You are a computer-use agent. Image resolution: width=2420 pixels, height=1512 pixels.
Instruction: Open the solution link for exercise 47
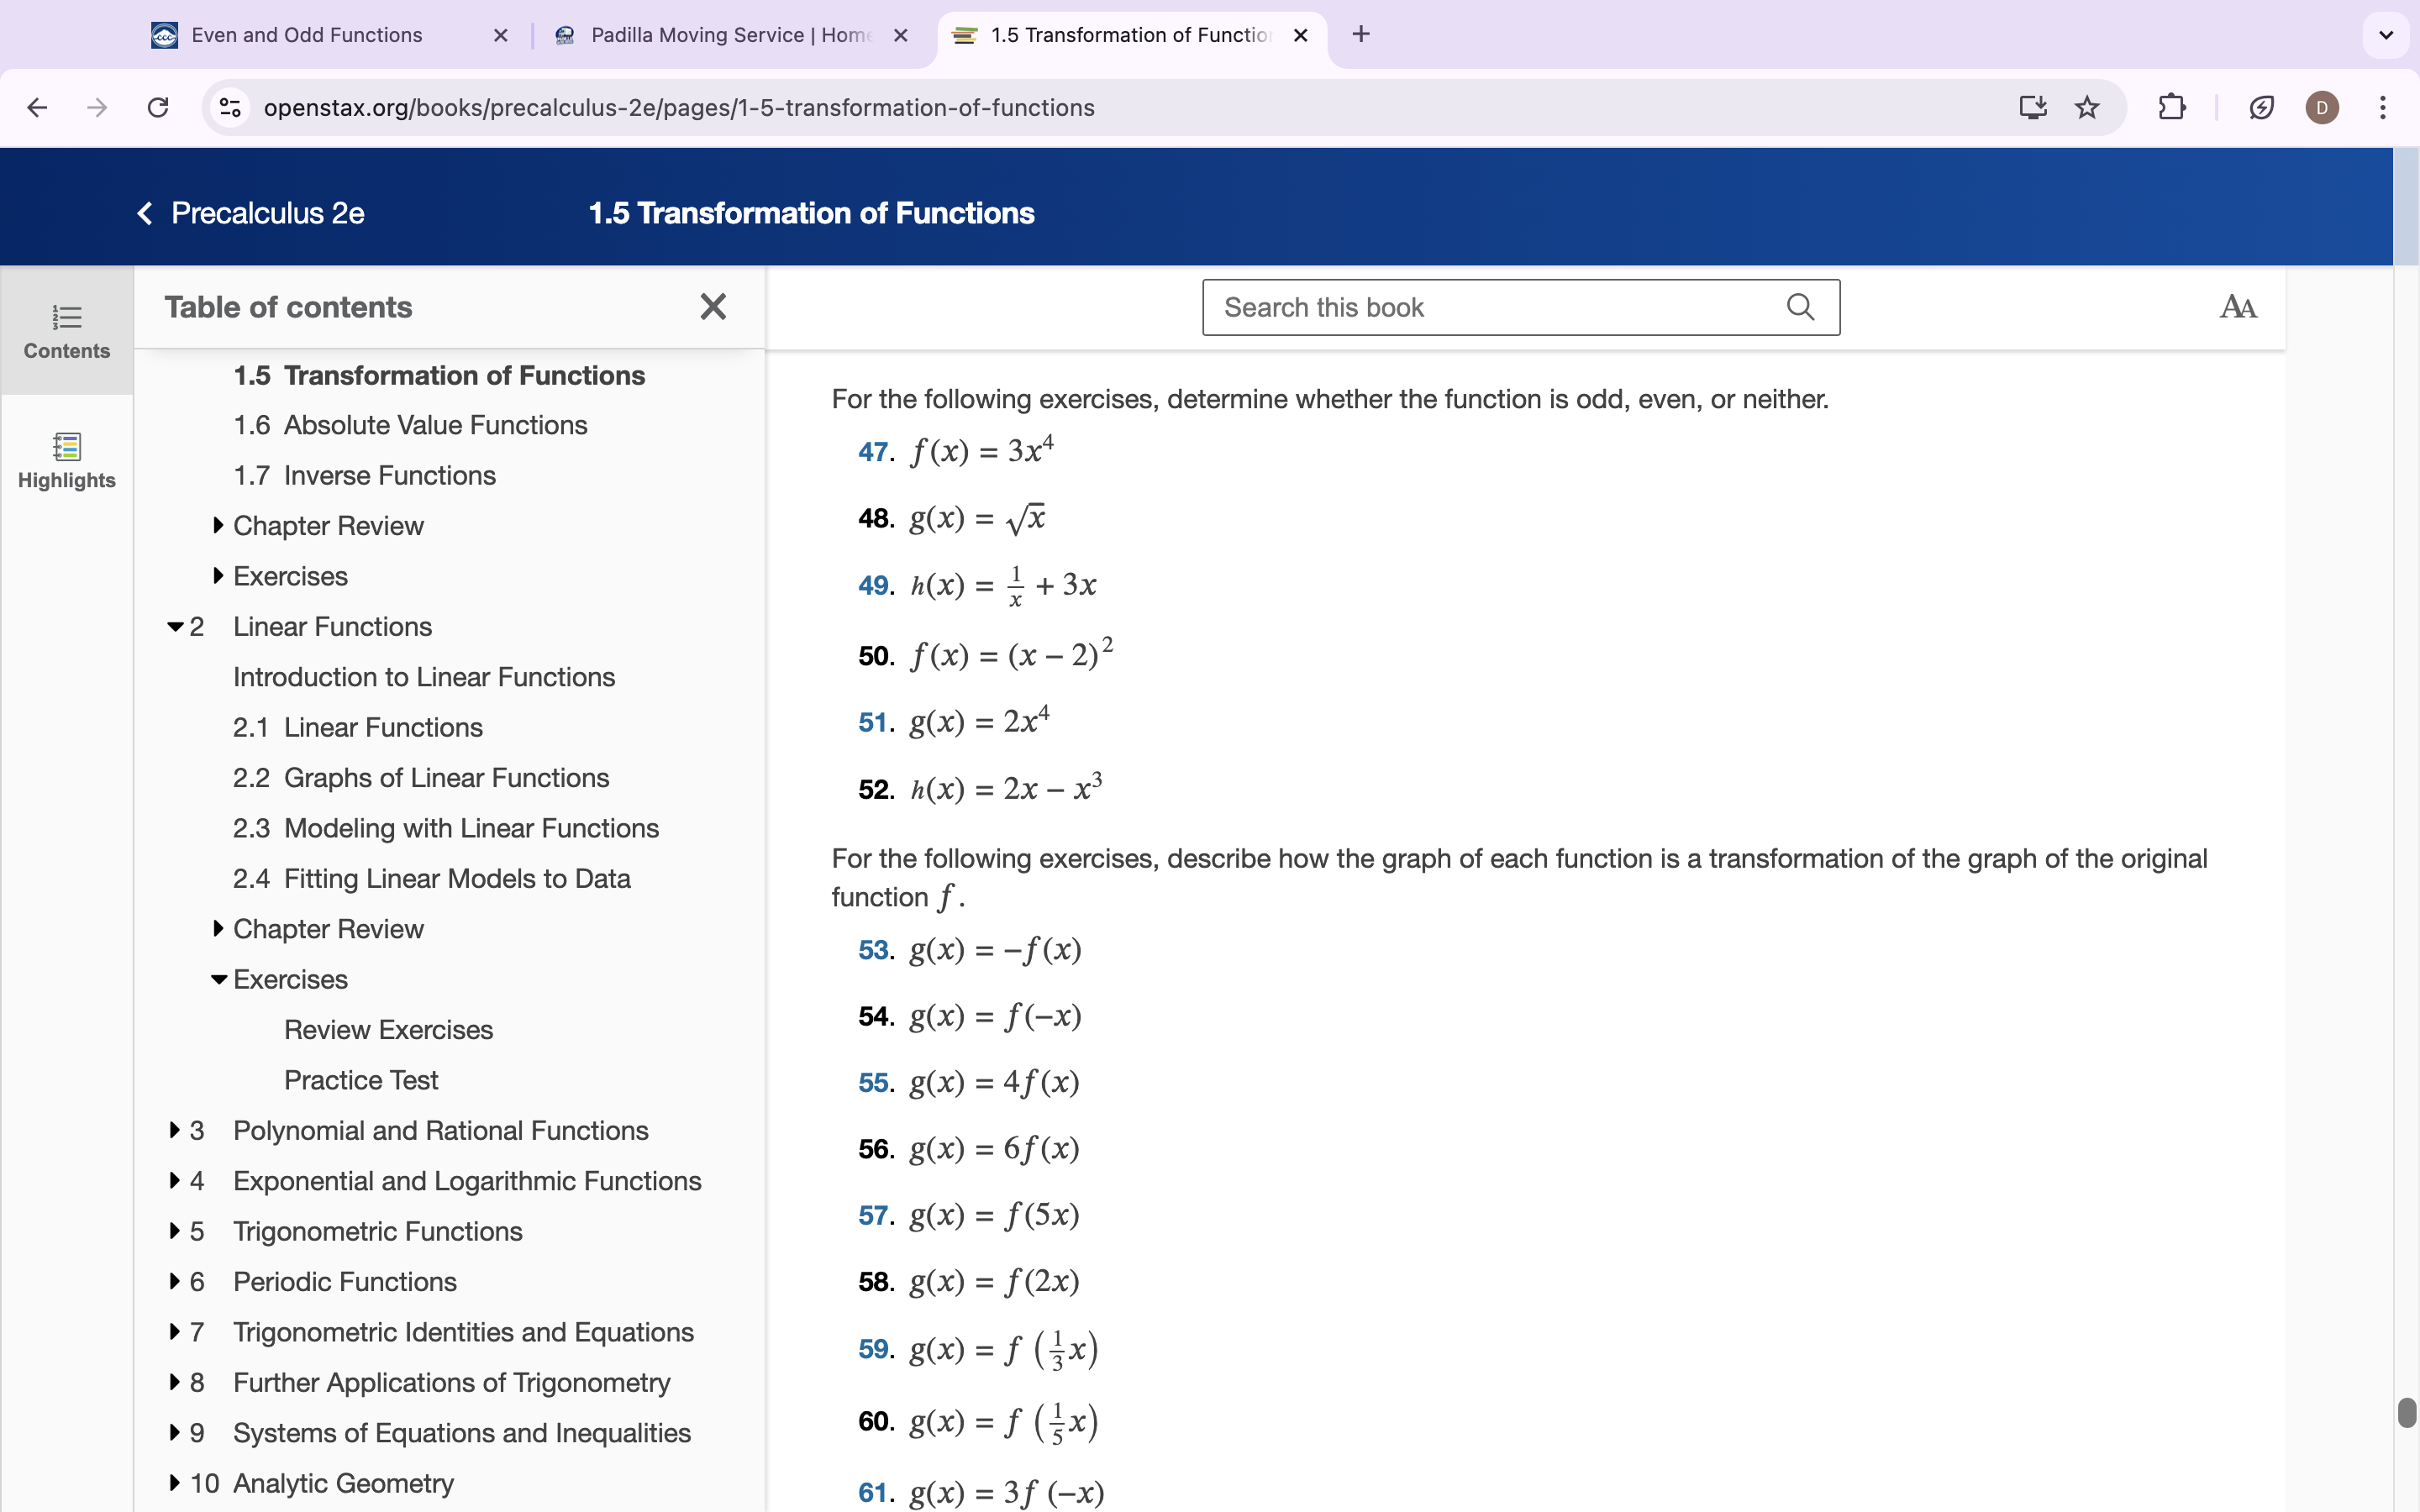873,452
